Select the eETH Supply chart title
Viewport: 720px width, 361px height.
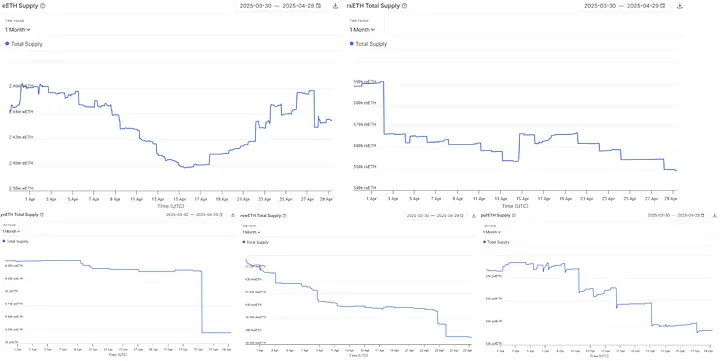pos(21,6)
